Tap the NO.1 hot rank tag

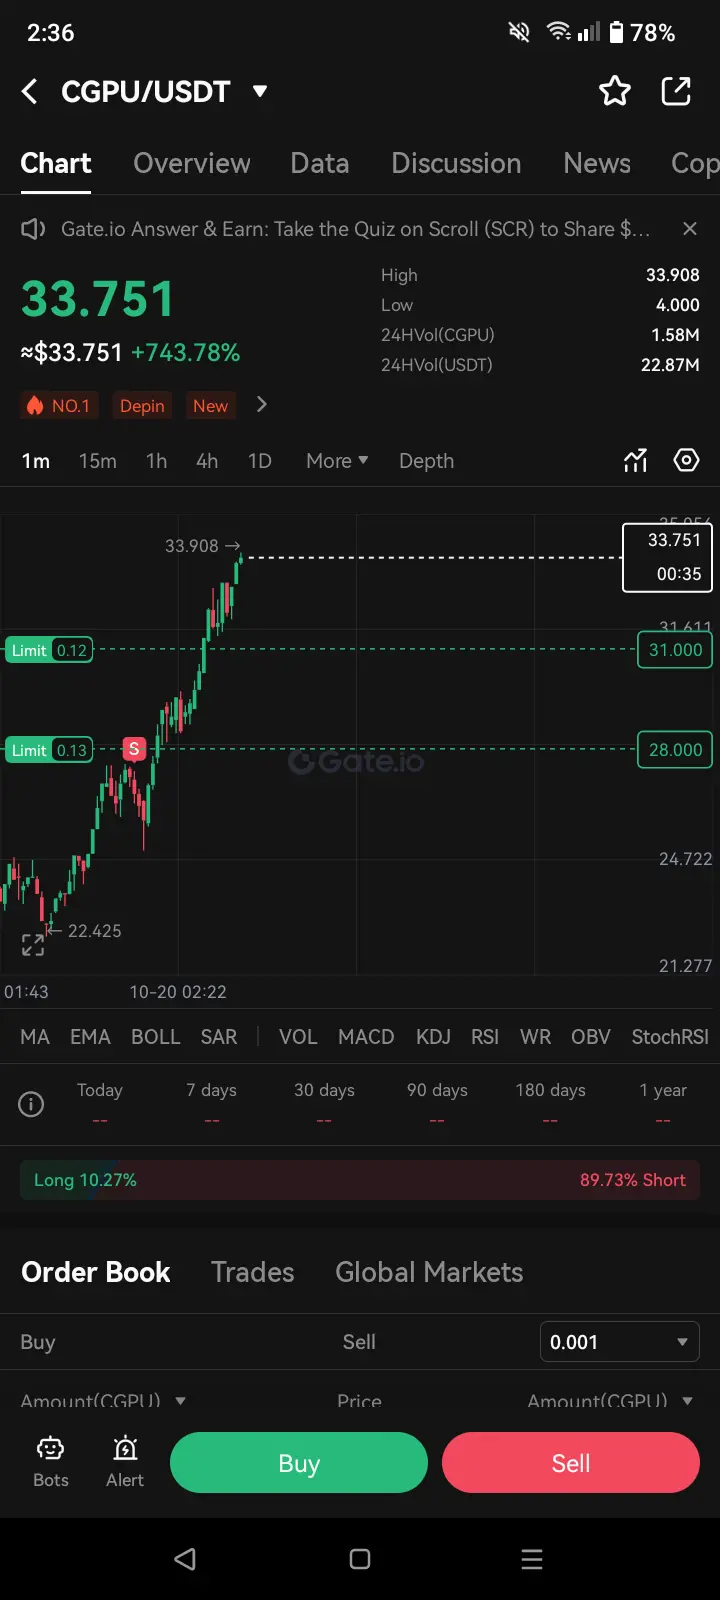pyautogui.click(x=59, y=405)
